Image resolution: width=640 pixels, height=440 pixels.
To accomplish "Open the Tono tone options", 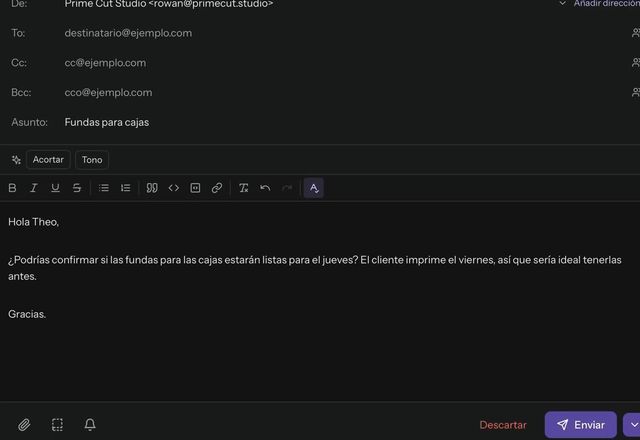I will click(92, 160).
